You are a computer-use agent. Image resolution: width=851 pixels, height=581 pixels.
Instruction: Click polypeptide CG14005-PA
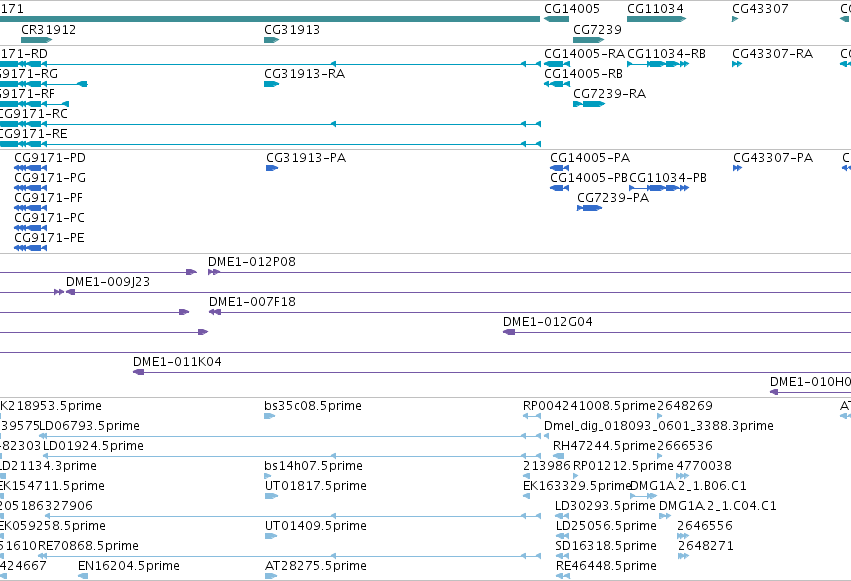[x=560, y=168]
